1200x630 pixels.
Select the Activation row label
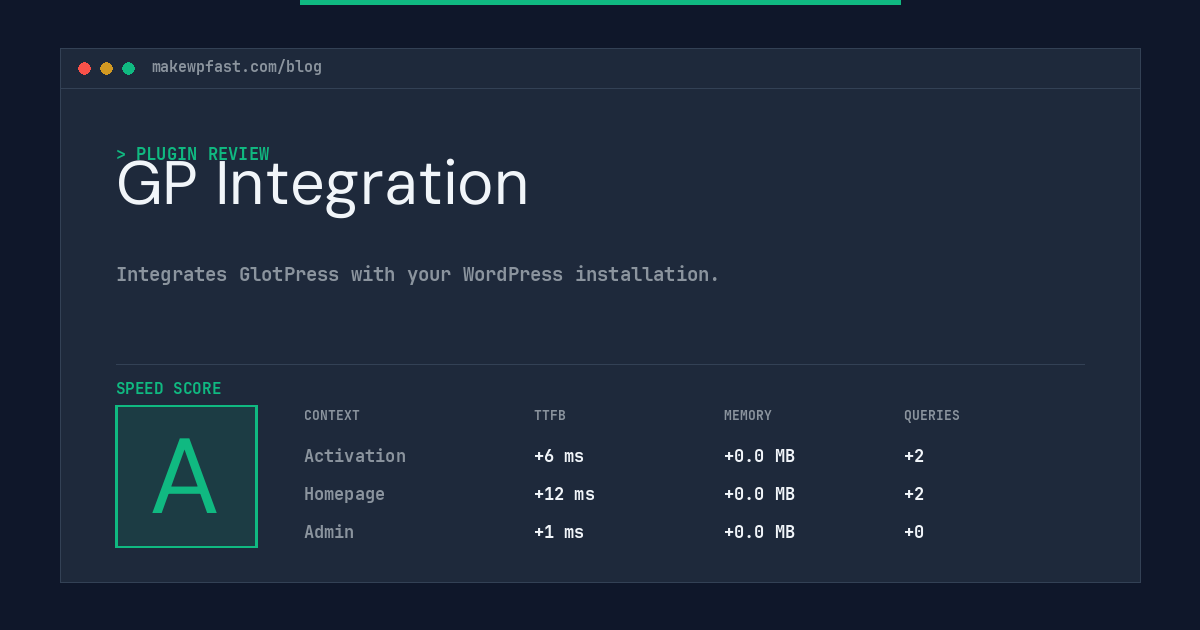coord(355,456)
